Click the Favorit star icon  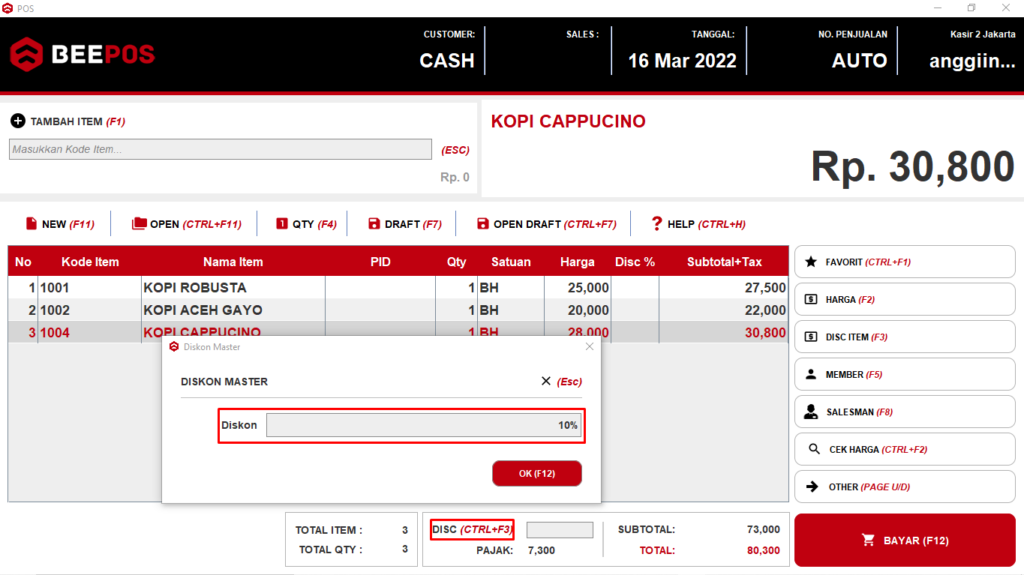point(810,261)
